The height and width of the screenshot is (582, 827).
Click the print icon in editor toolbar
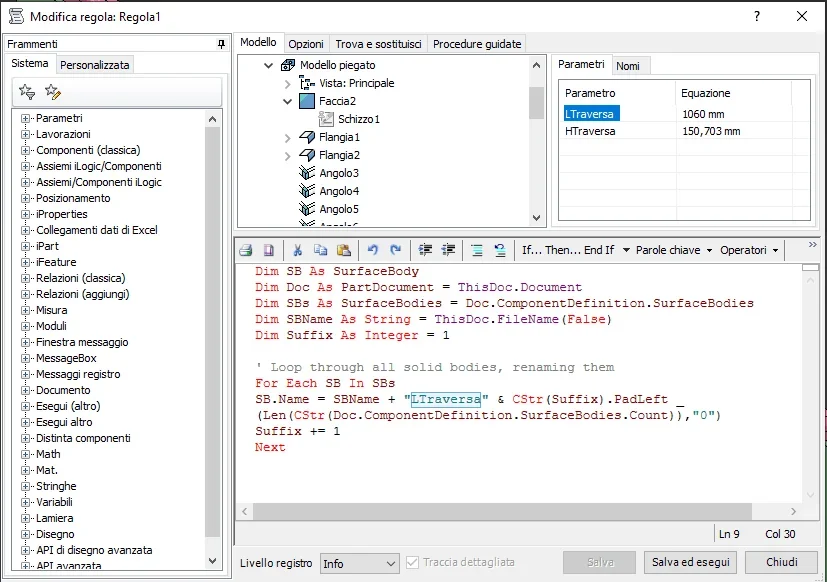coord(246,250)
